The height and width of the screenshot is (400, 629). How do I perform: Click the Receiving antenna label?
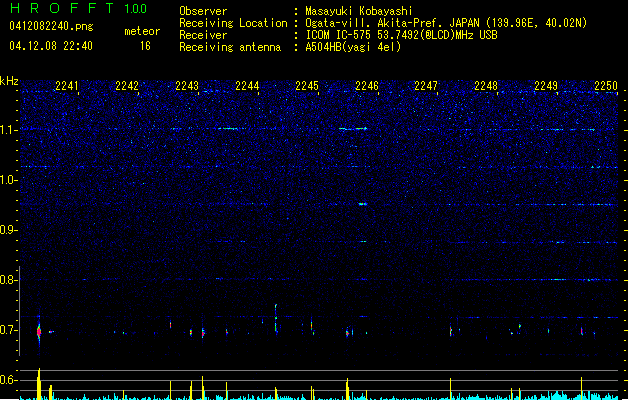point(230,47)
